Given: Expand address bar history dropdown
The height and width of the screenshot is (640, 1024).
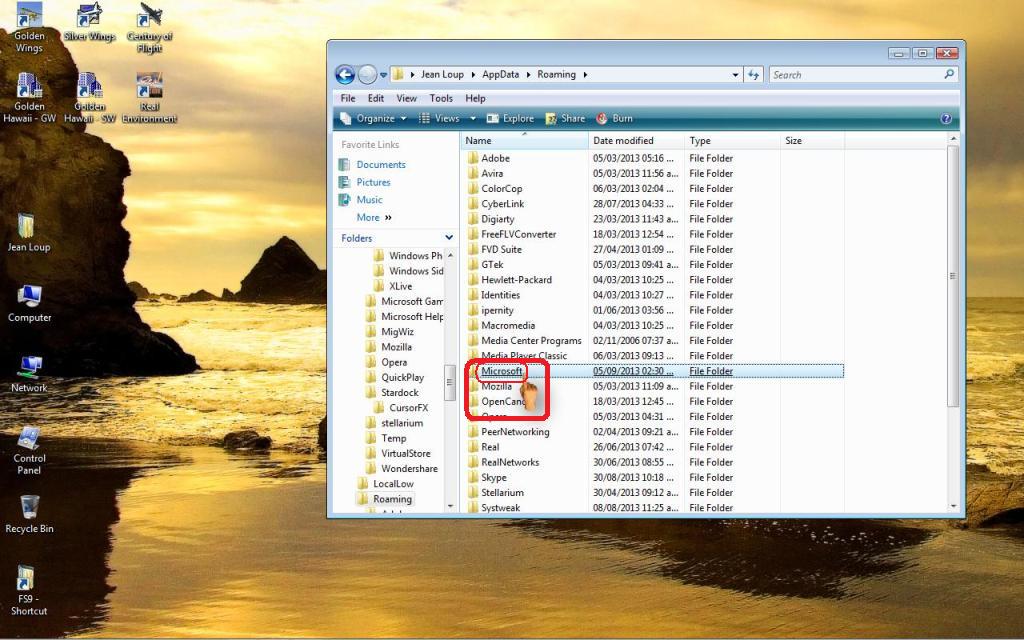Looking at the screenshot, I should click(x=735, y=74).
